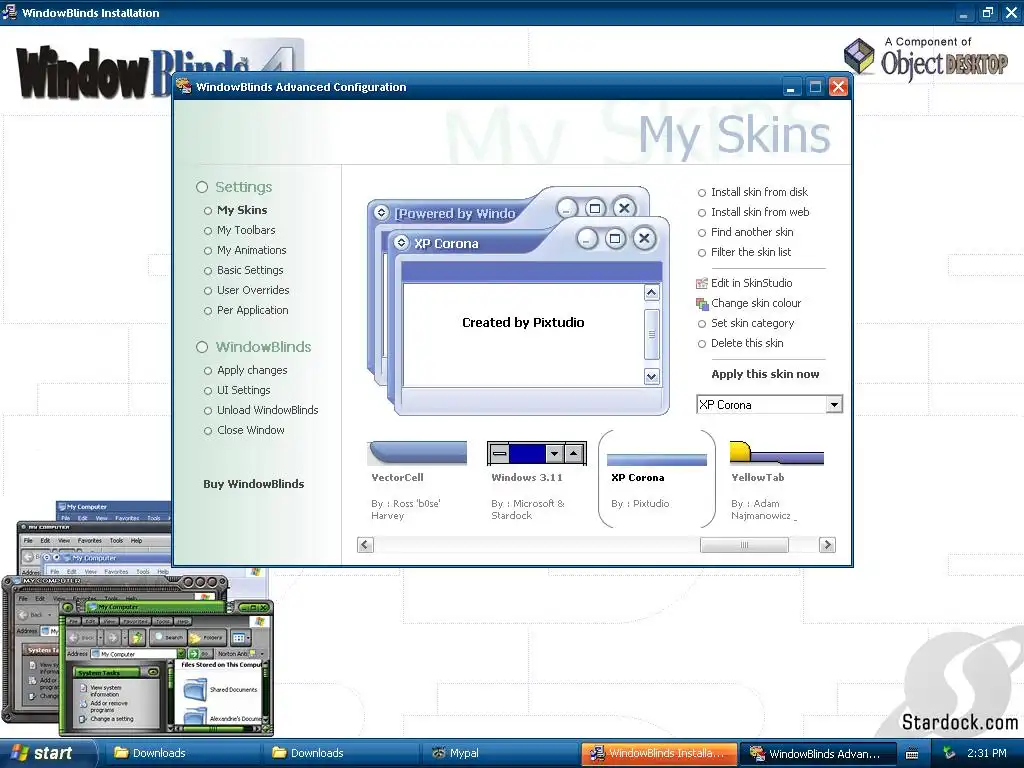Collapse the WindowBlinds section header

pyautogui.click(x=253, y=347)
